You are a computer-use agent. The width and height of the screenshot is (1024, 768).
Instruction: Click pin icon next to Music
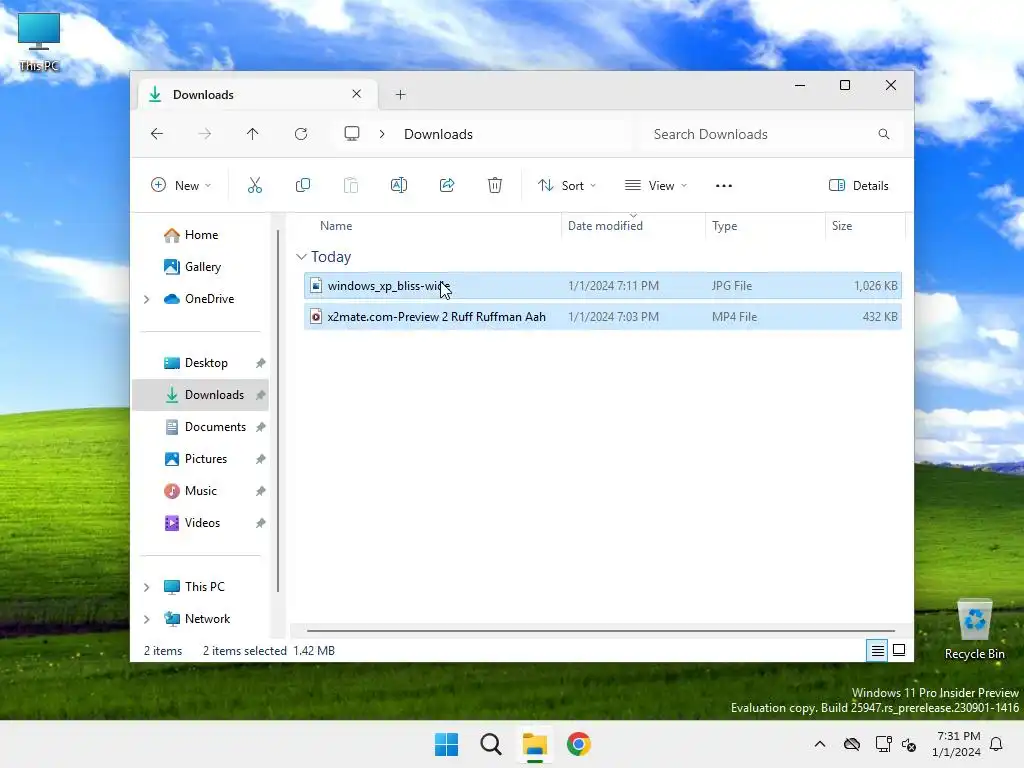(x=261, y=491)
